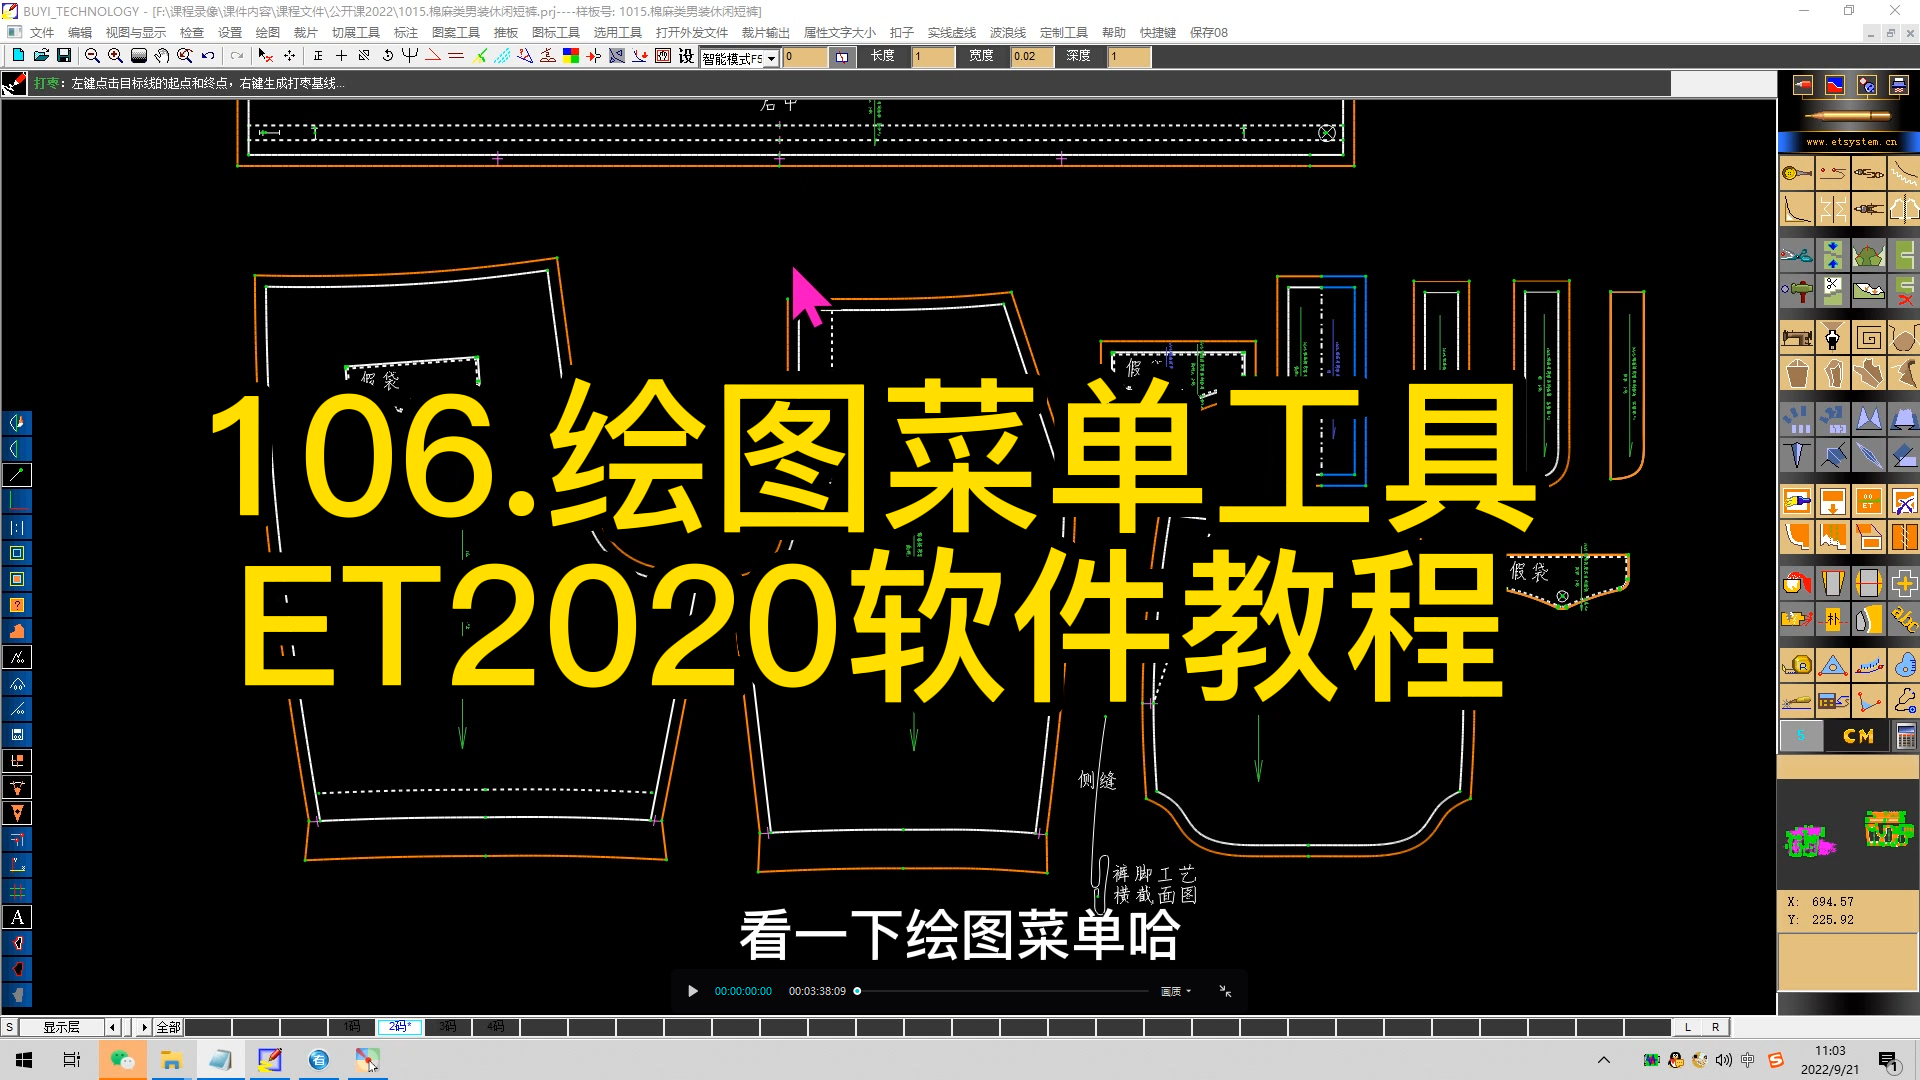Click the pencil notch tool icon beside prompt

pyautogui.click(x=14, y=84)
